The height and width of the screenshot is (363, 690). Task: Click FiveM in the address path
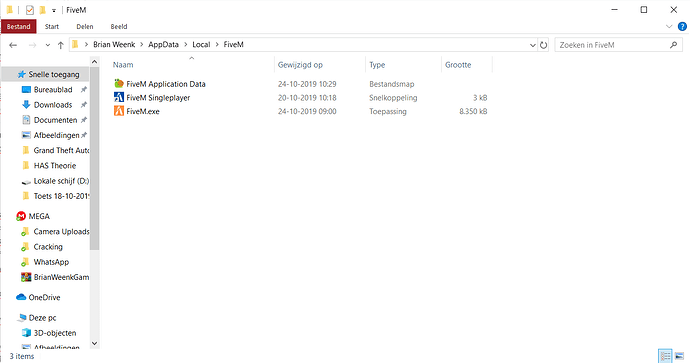coord(233,44)
